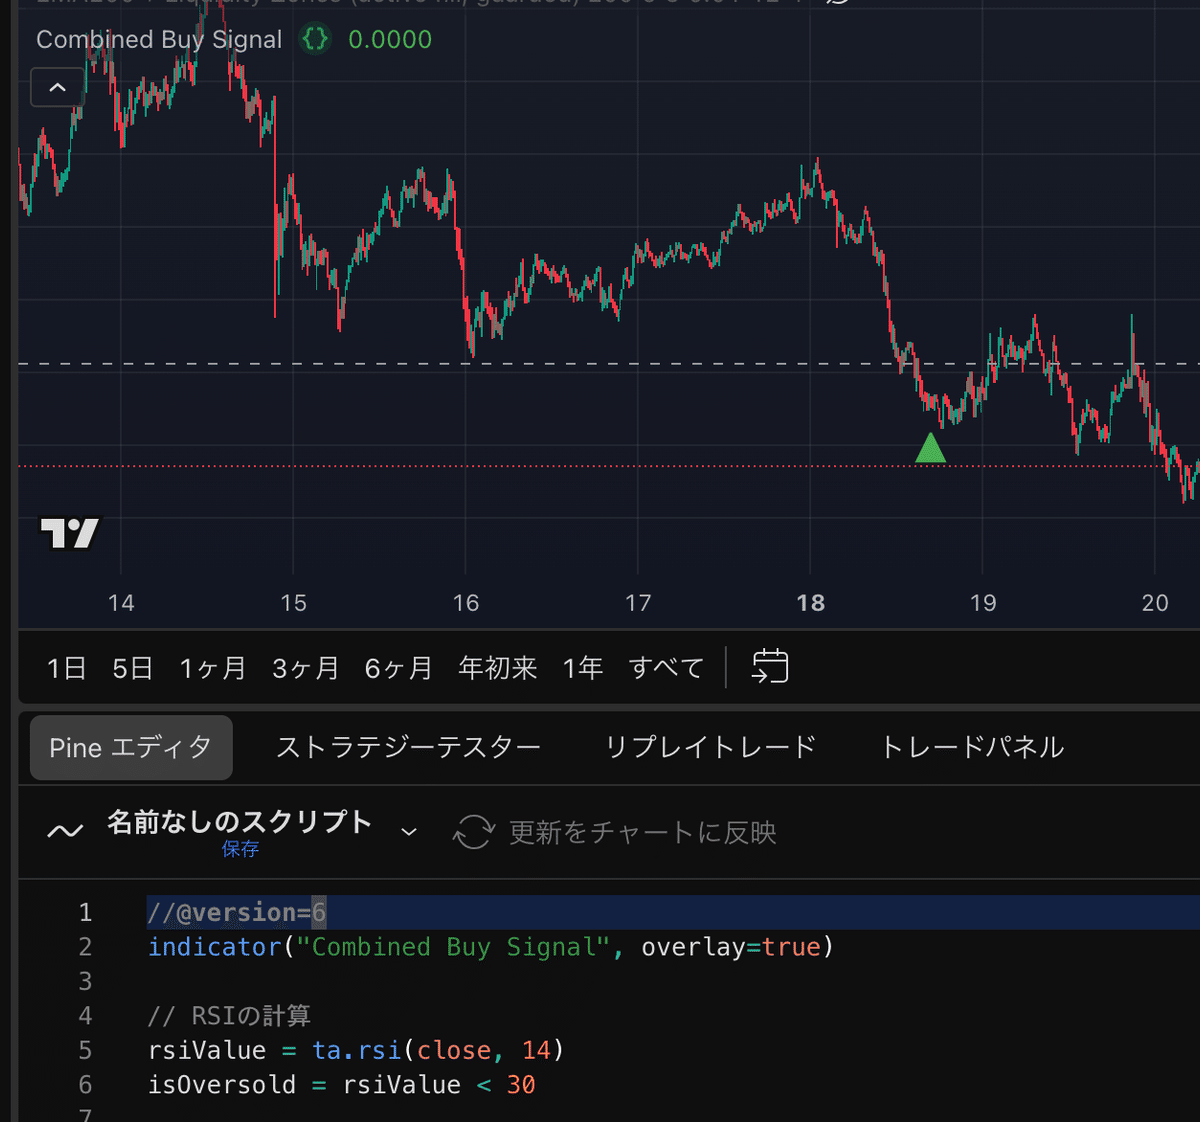This screenshot has height=1122, width=1200.
Task: Open the ストラテジーテスター tab
Action: [x=408, y=748]
